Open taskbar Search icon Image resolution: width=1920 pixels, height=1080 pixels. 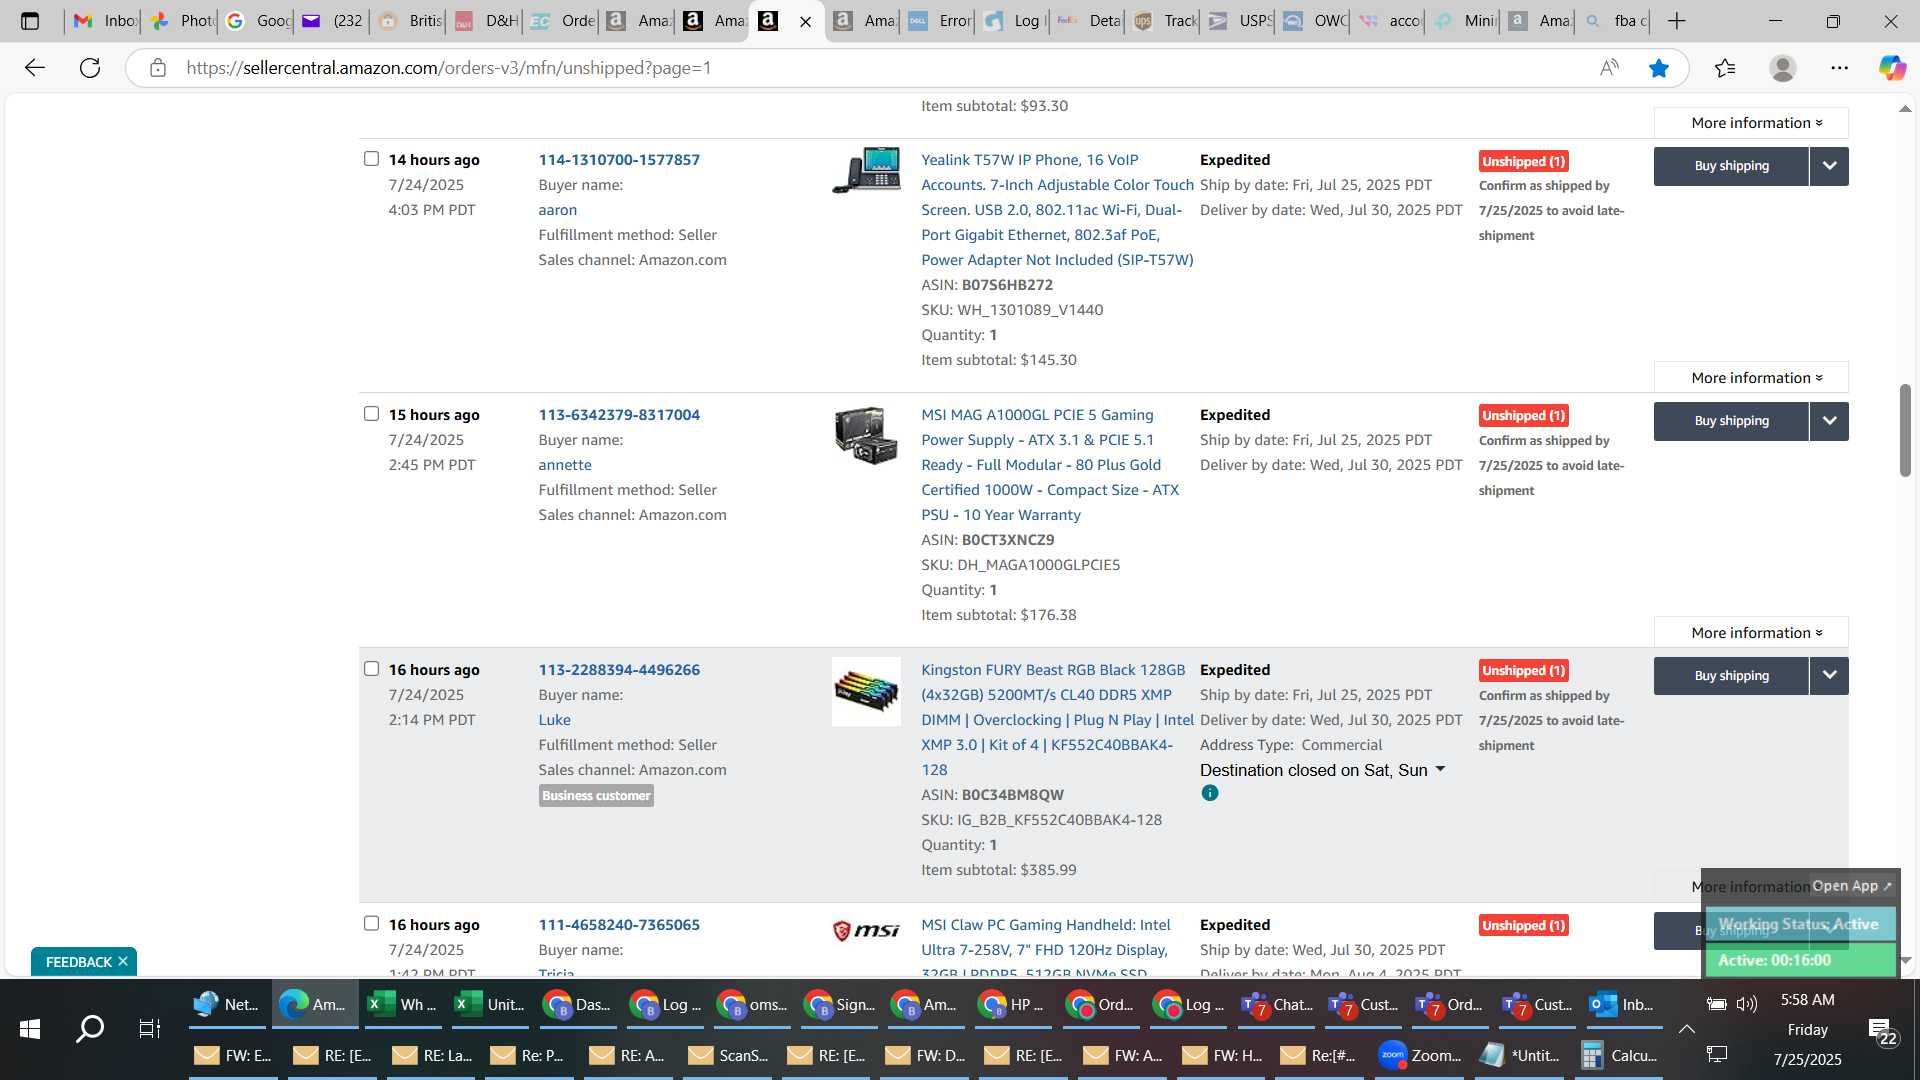click(90, 1028)
